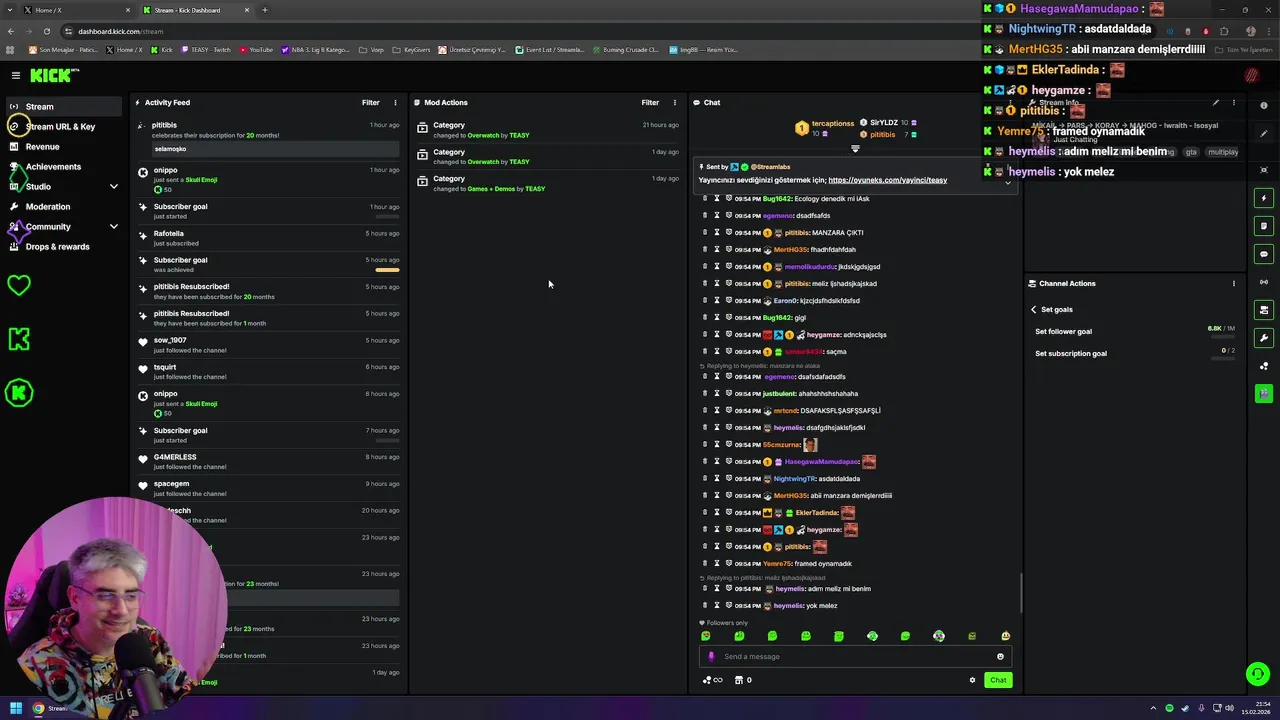
Task: Open the Mod Actions Filter
Action: [x=650, y=102]
